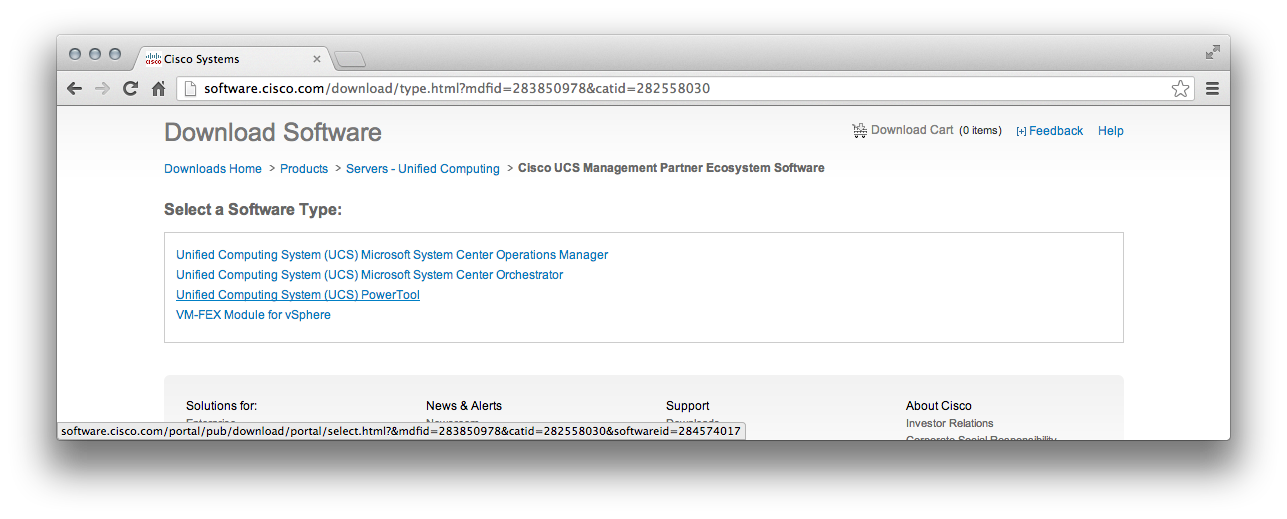Click the browser back arrow
Viewport: 1287px width, 519px height.
coord(74,89)
